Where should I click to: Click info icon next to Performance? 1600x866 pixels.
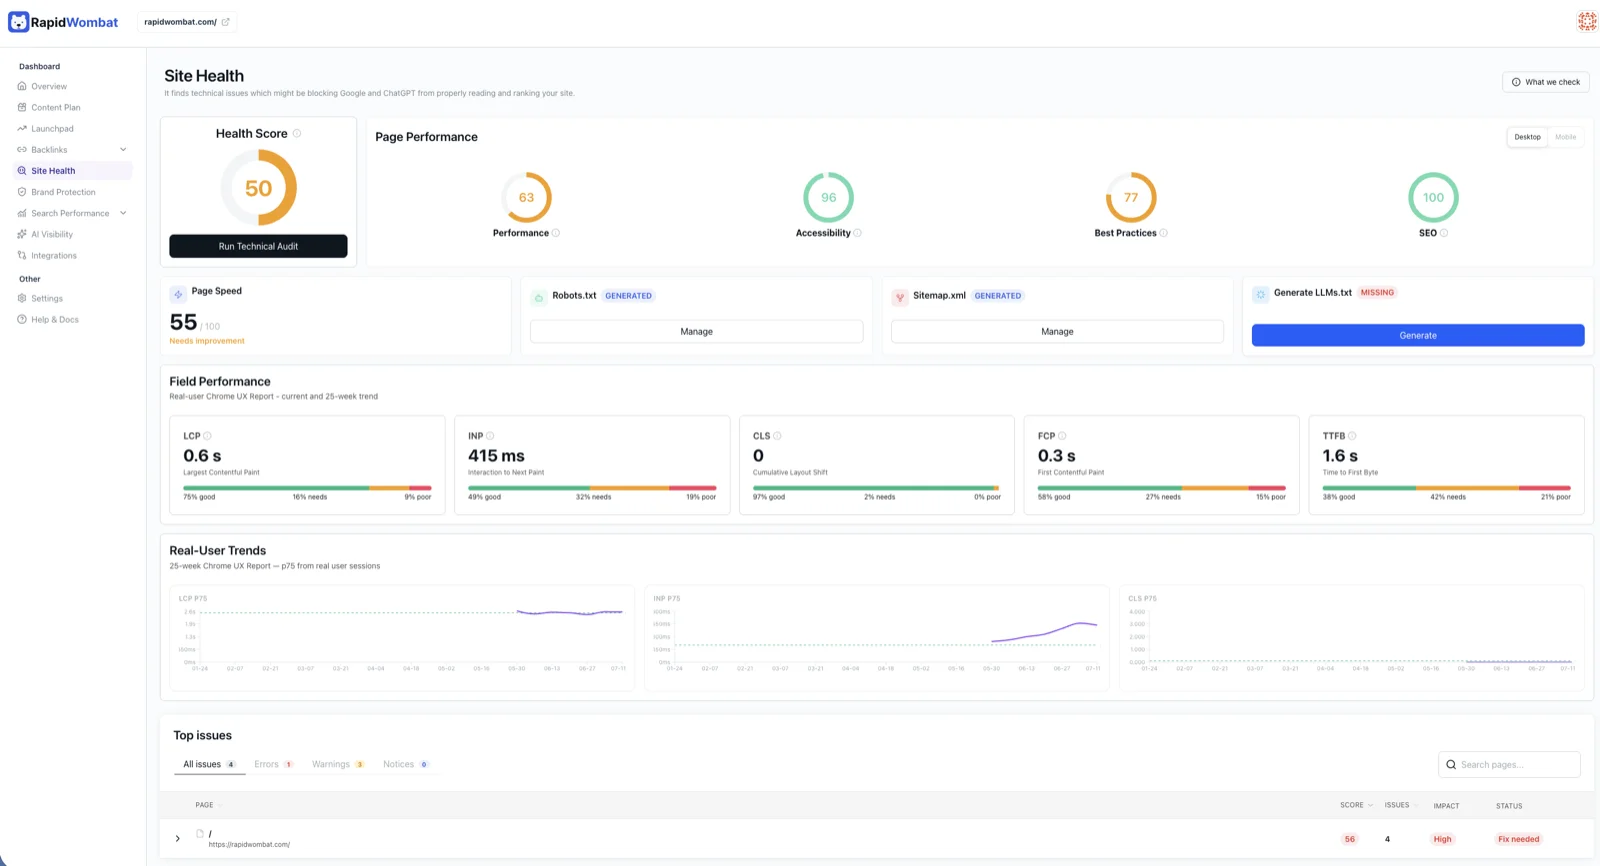click(x=556, y=233)
